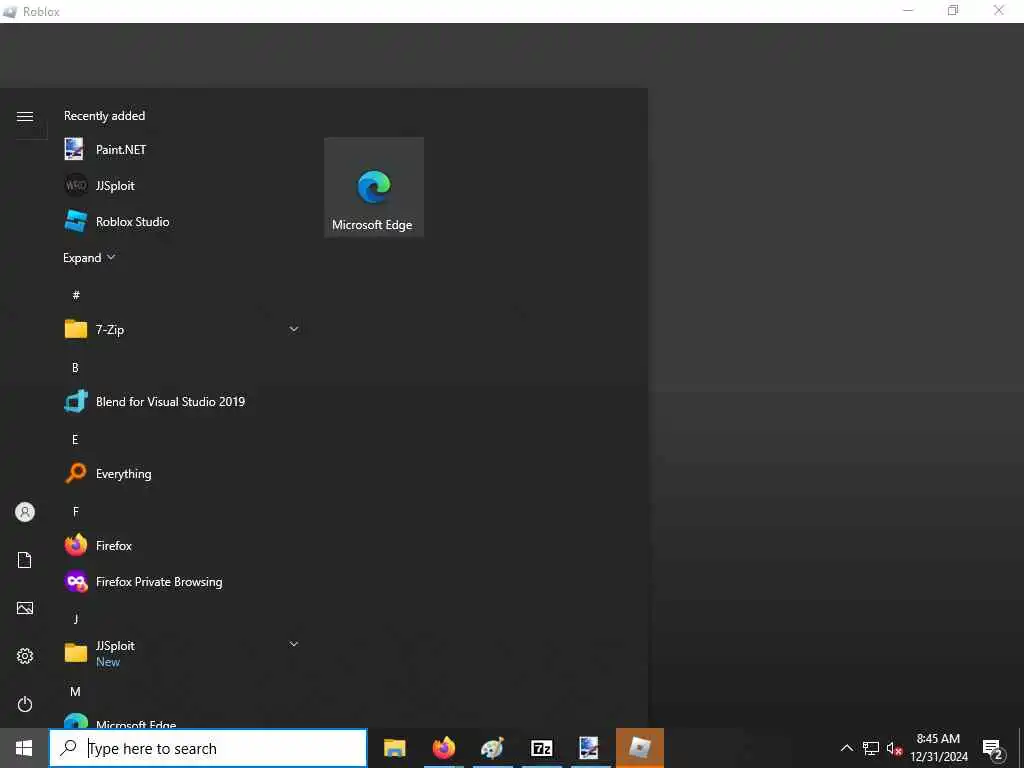Open the JJSploit New folder entry
The height and width of the screenshot is (768, 1024).
pyautogui.click(x=183, y=653)
